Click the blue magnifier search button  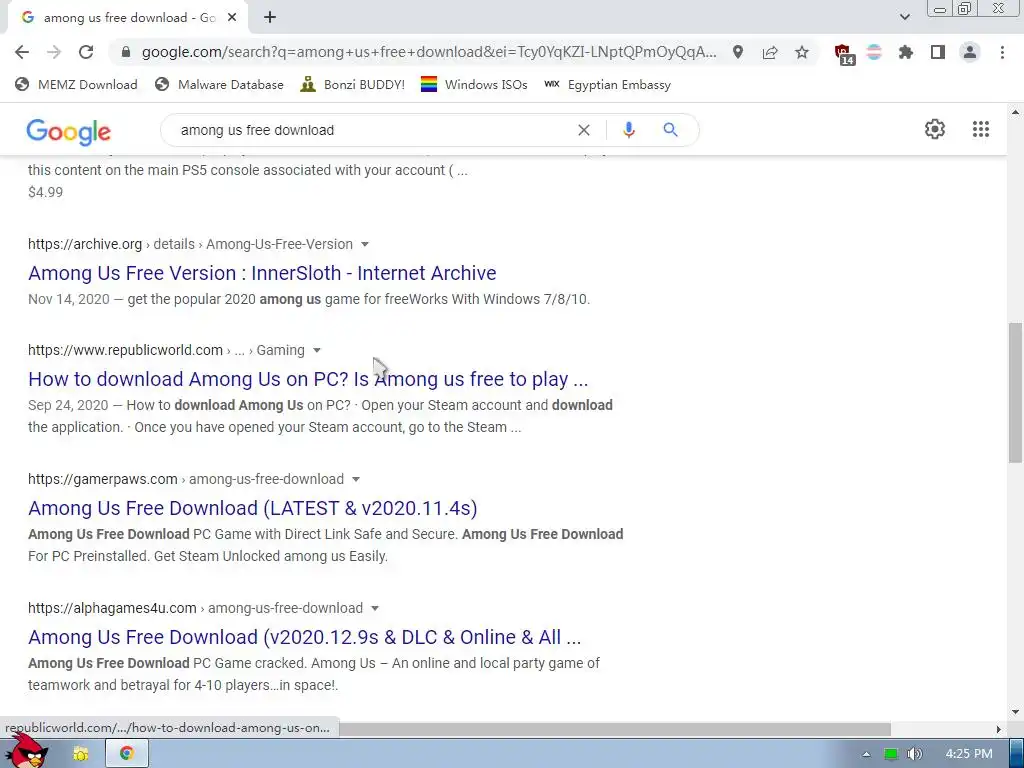pyautogui.click(x=670, y=130)
